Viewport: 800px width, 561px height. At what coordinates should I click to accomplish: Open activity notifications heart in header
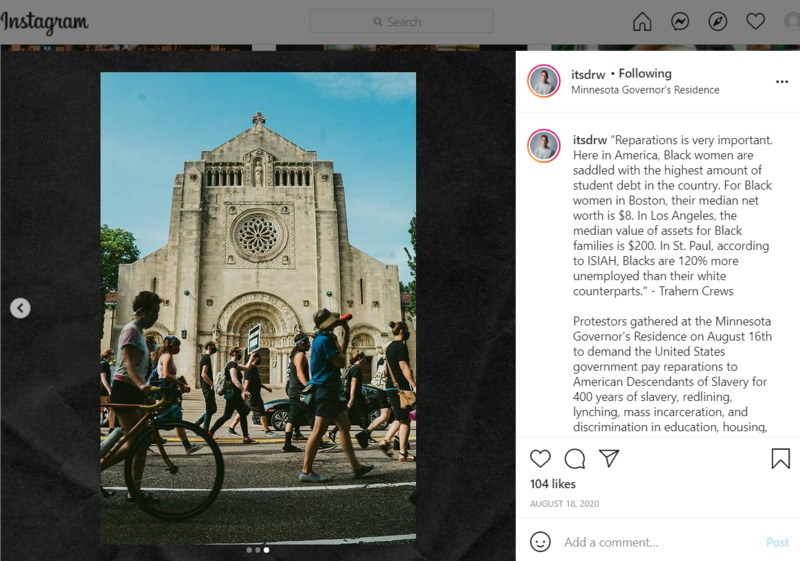pos(756,22)
